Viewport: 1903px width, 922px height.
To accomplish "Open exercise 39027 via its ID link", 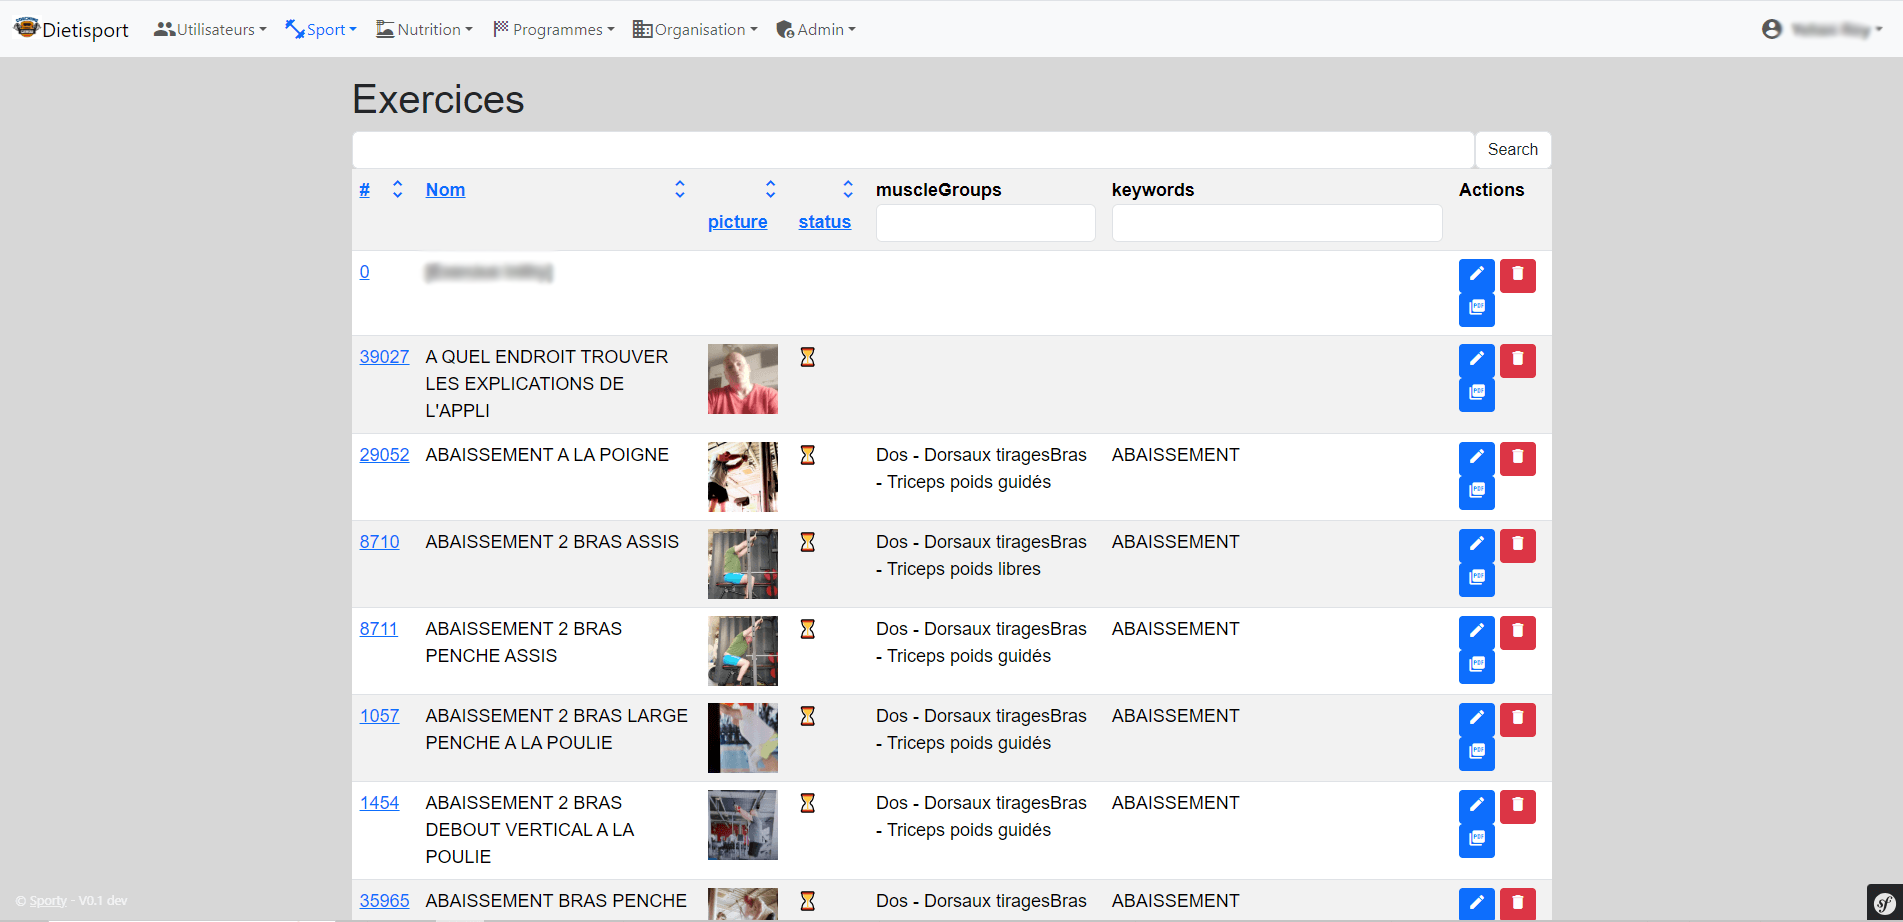I will tap(384, 356).
